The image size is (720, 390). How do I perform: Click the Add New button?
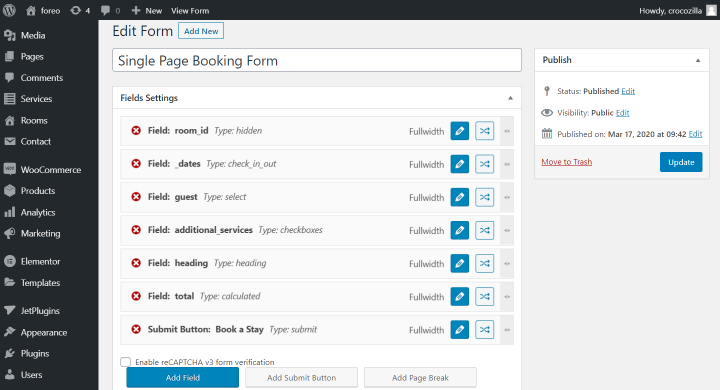click(x=201, y=31)
